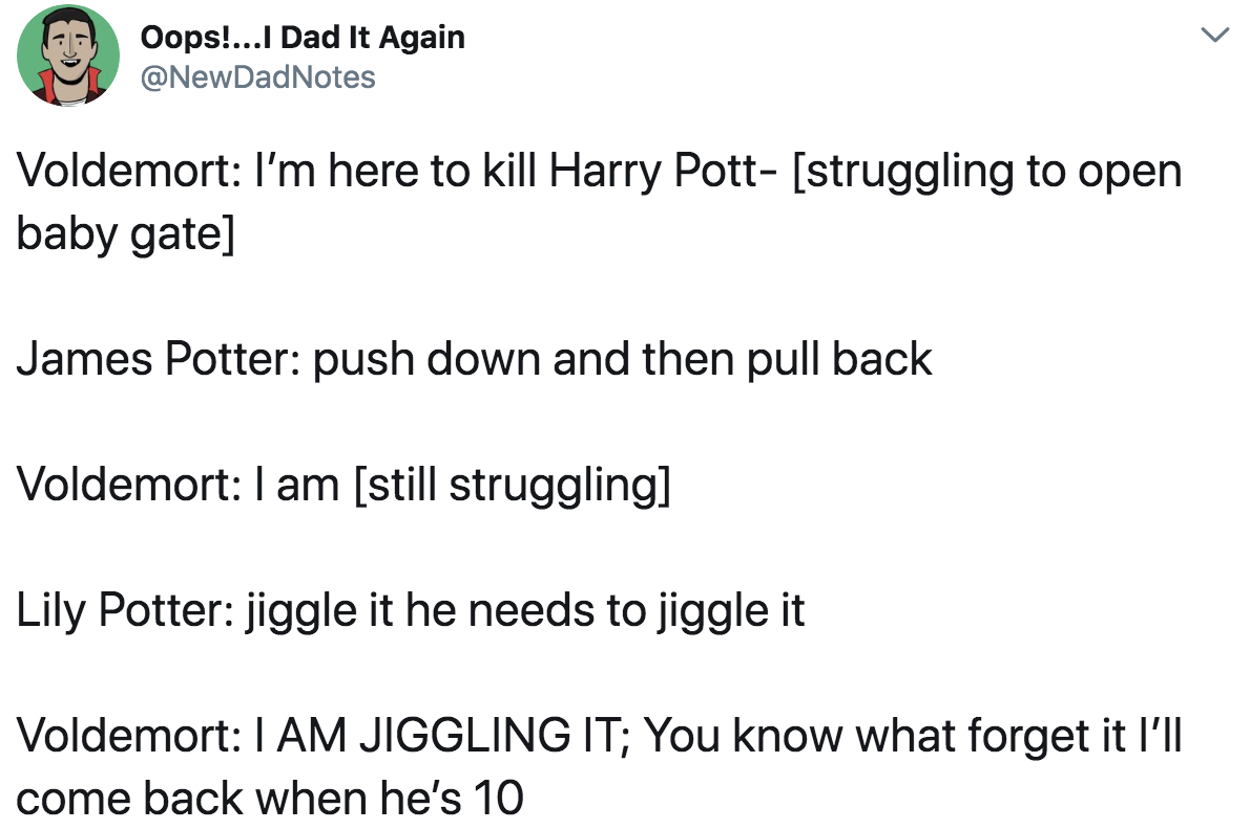Expand the tweet options chevron

(x=1214, y=37)
